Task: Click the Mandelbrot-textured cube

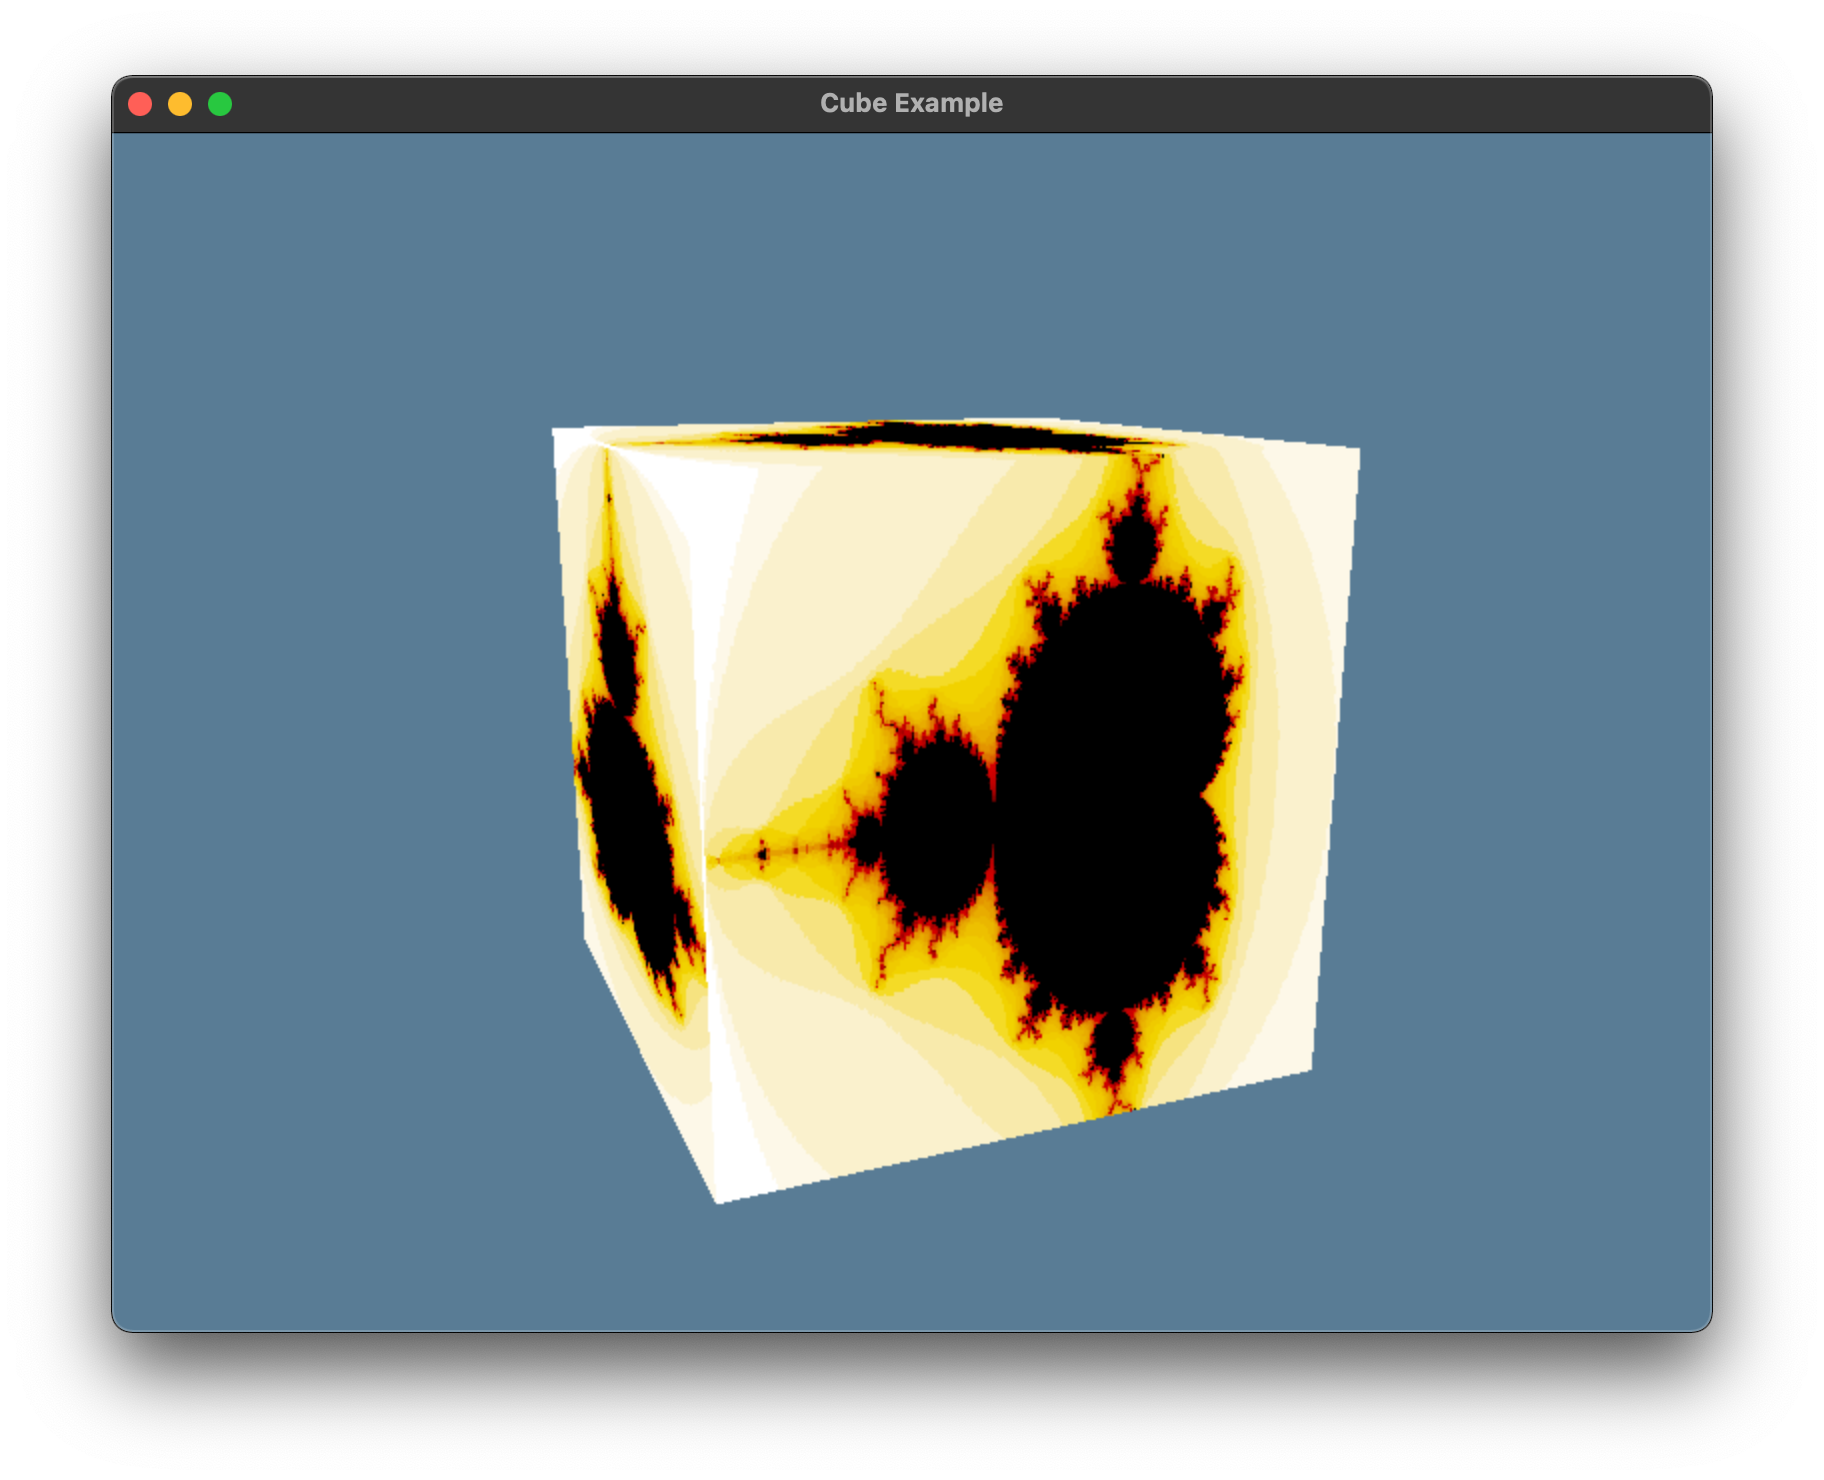Action: (x=955, y=810)
